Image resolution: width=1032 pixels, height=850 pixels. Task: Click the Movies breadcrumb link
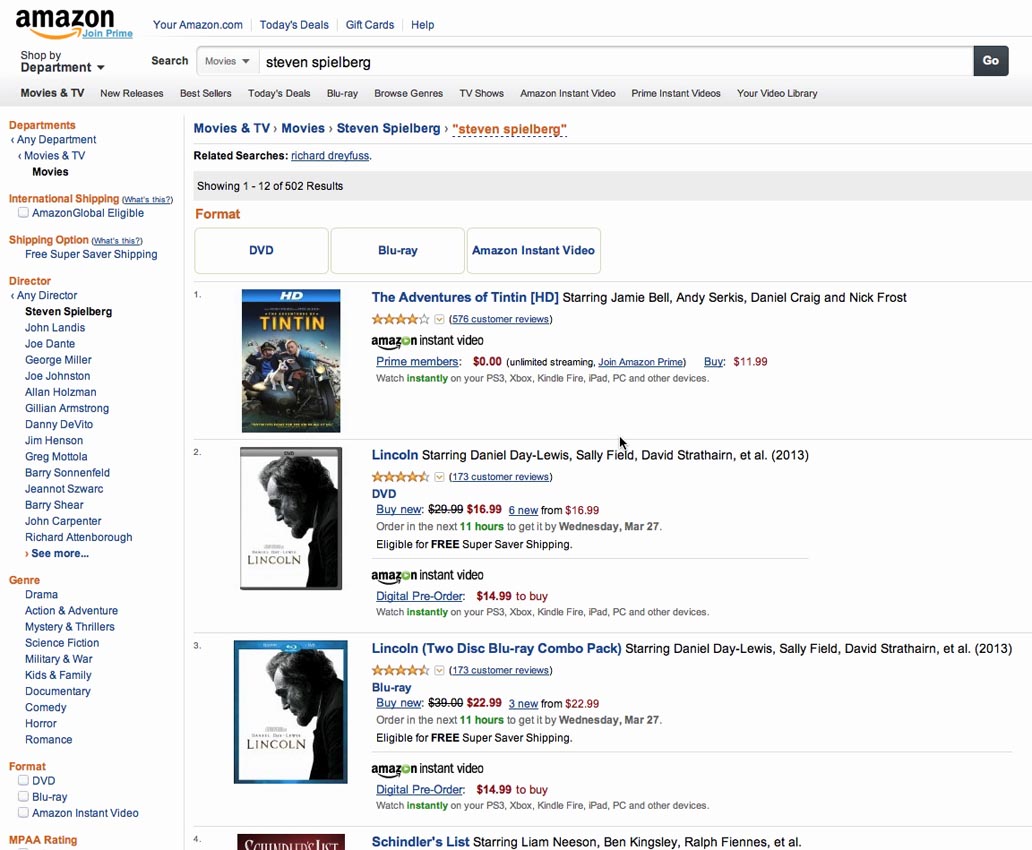coord(303,128)
